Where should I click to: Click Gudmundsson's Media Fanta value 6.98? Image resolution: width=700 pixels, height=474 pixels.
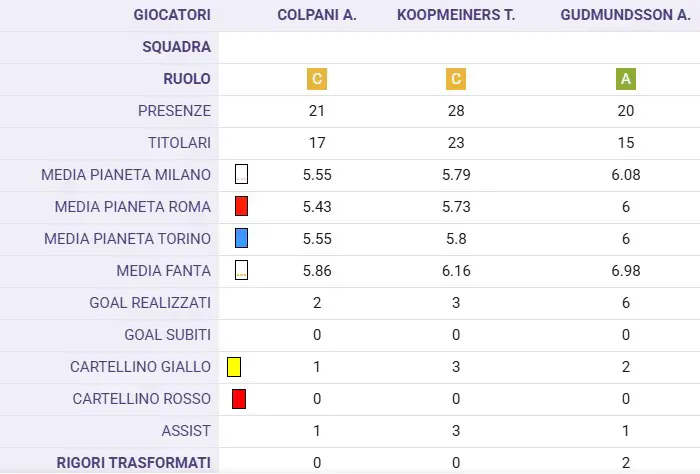point(626,271)
